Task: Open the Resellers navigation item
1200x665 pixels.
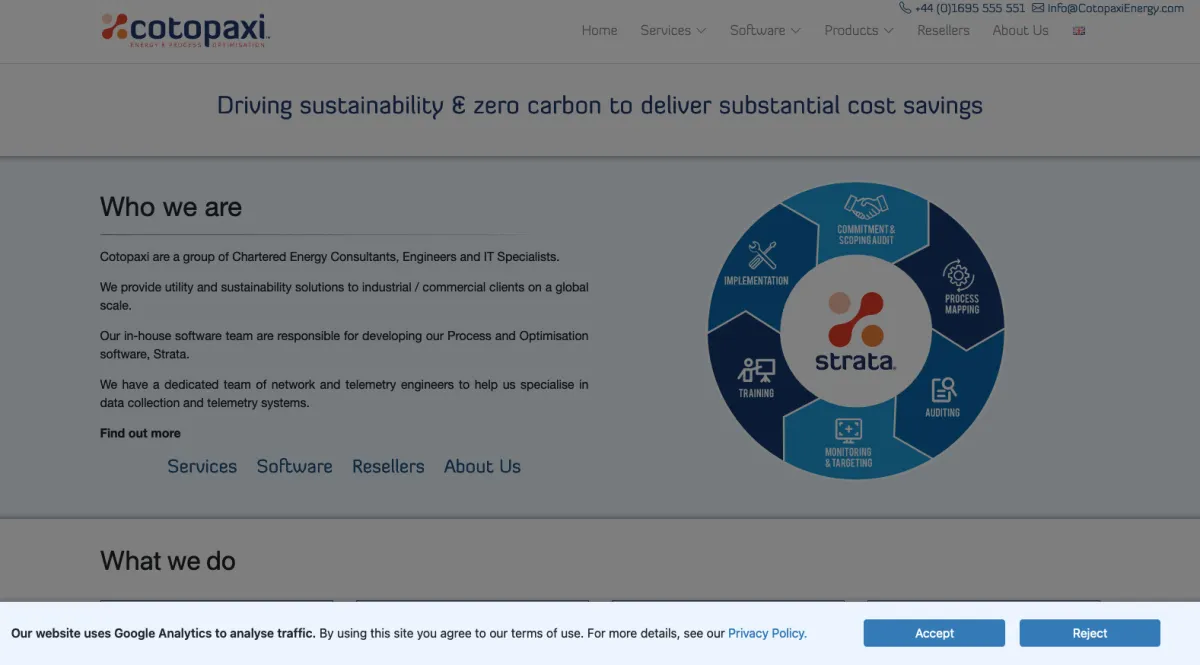Action: pos(943,31)
